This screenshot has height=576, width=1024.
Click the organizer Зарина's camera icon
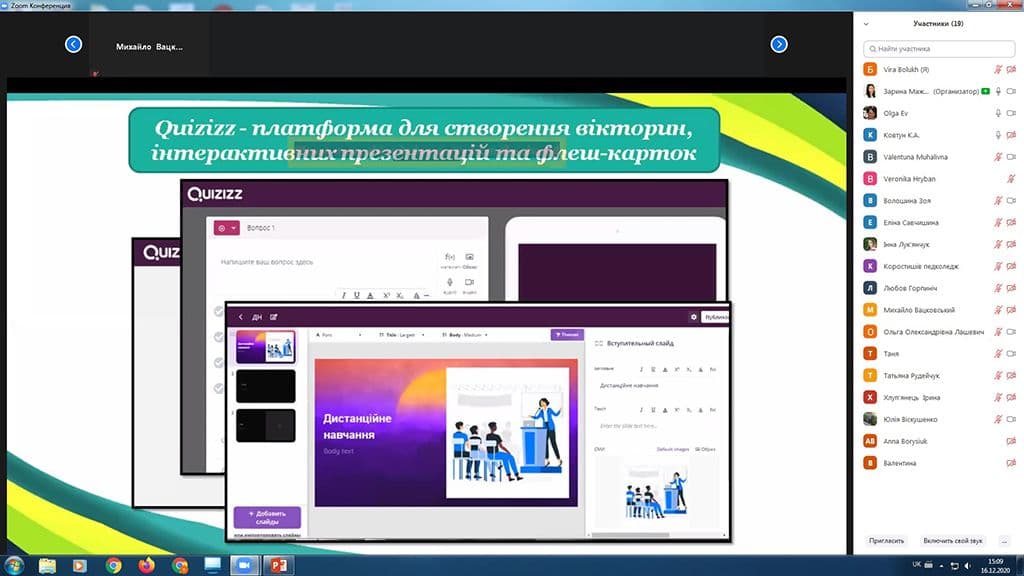1011,91
